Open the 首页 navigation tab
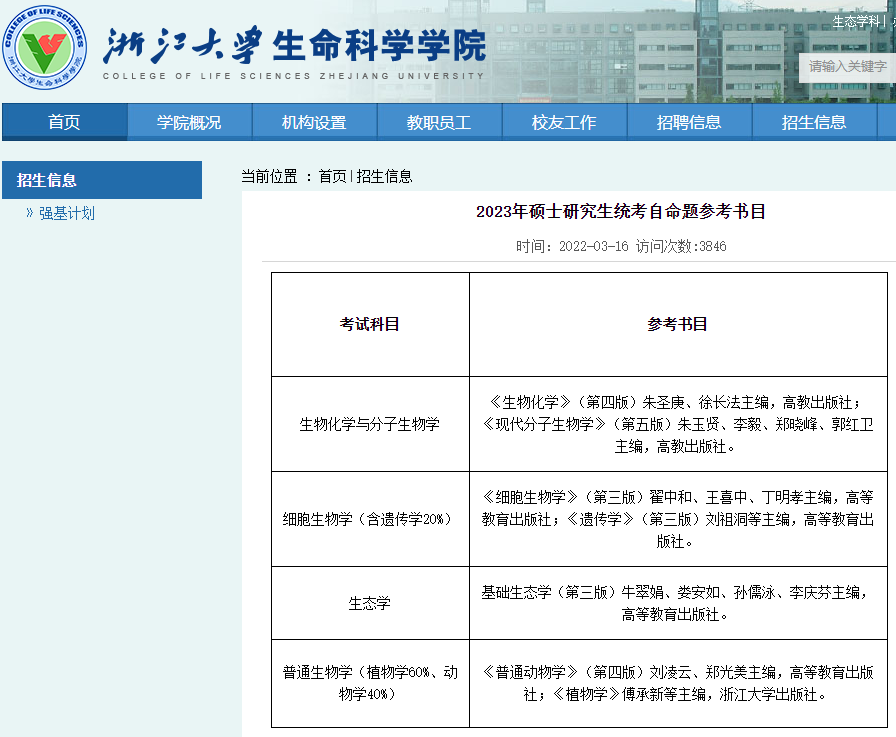896x737 pixels. pos(63,121)
